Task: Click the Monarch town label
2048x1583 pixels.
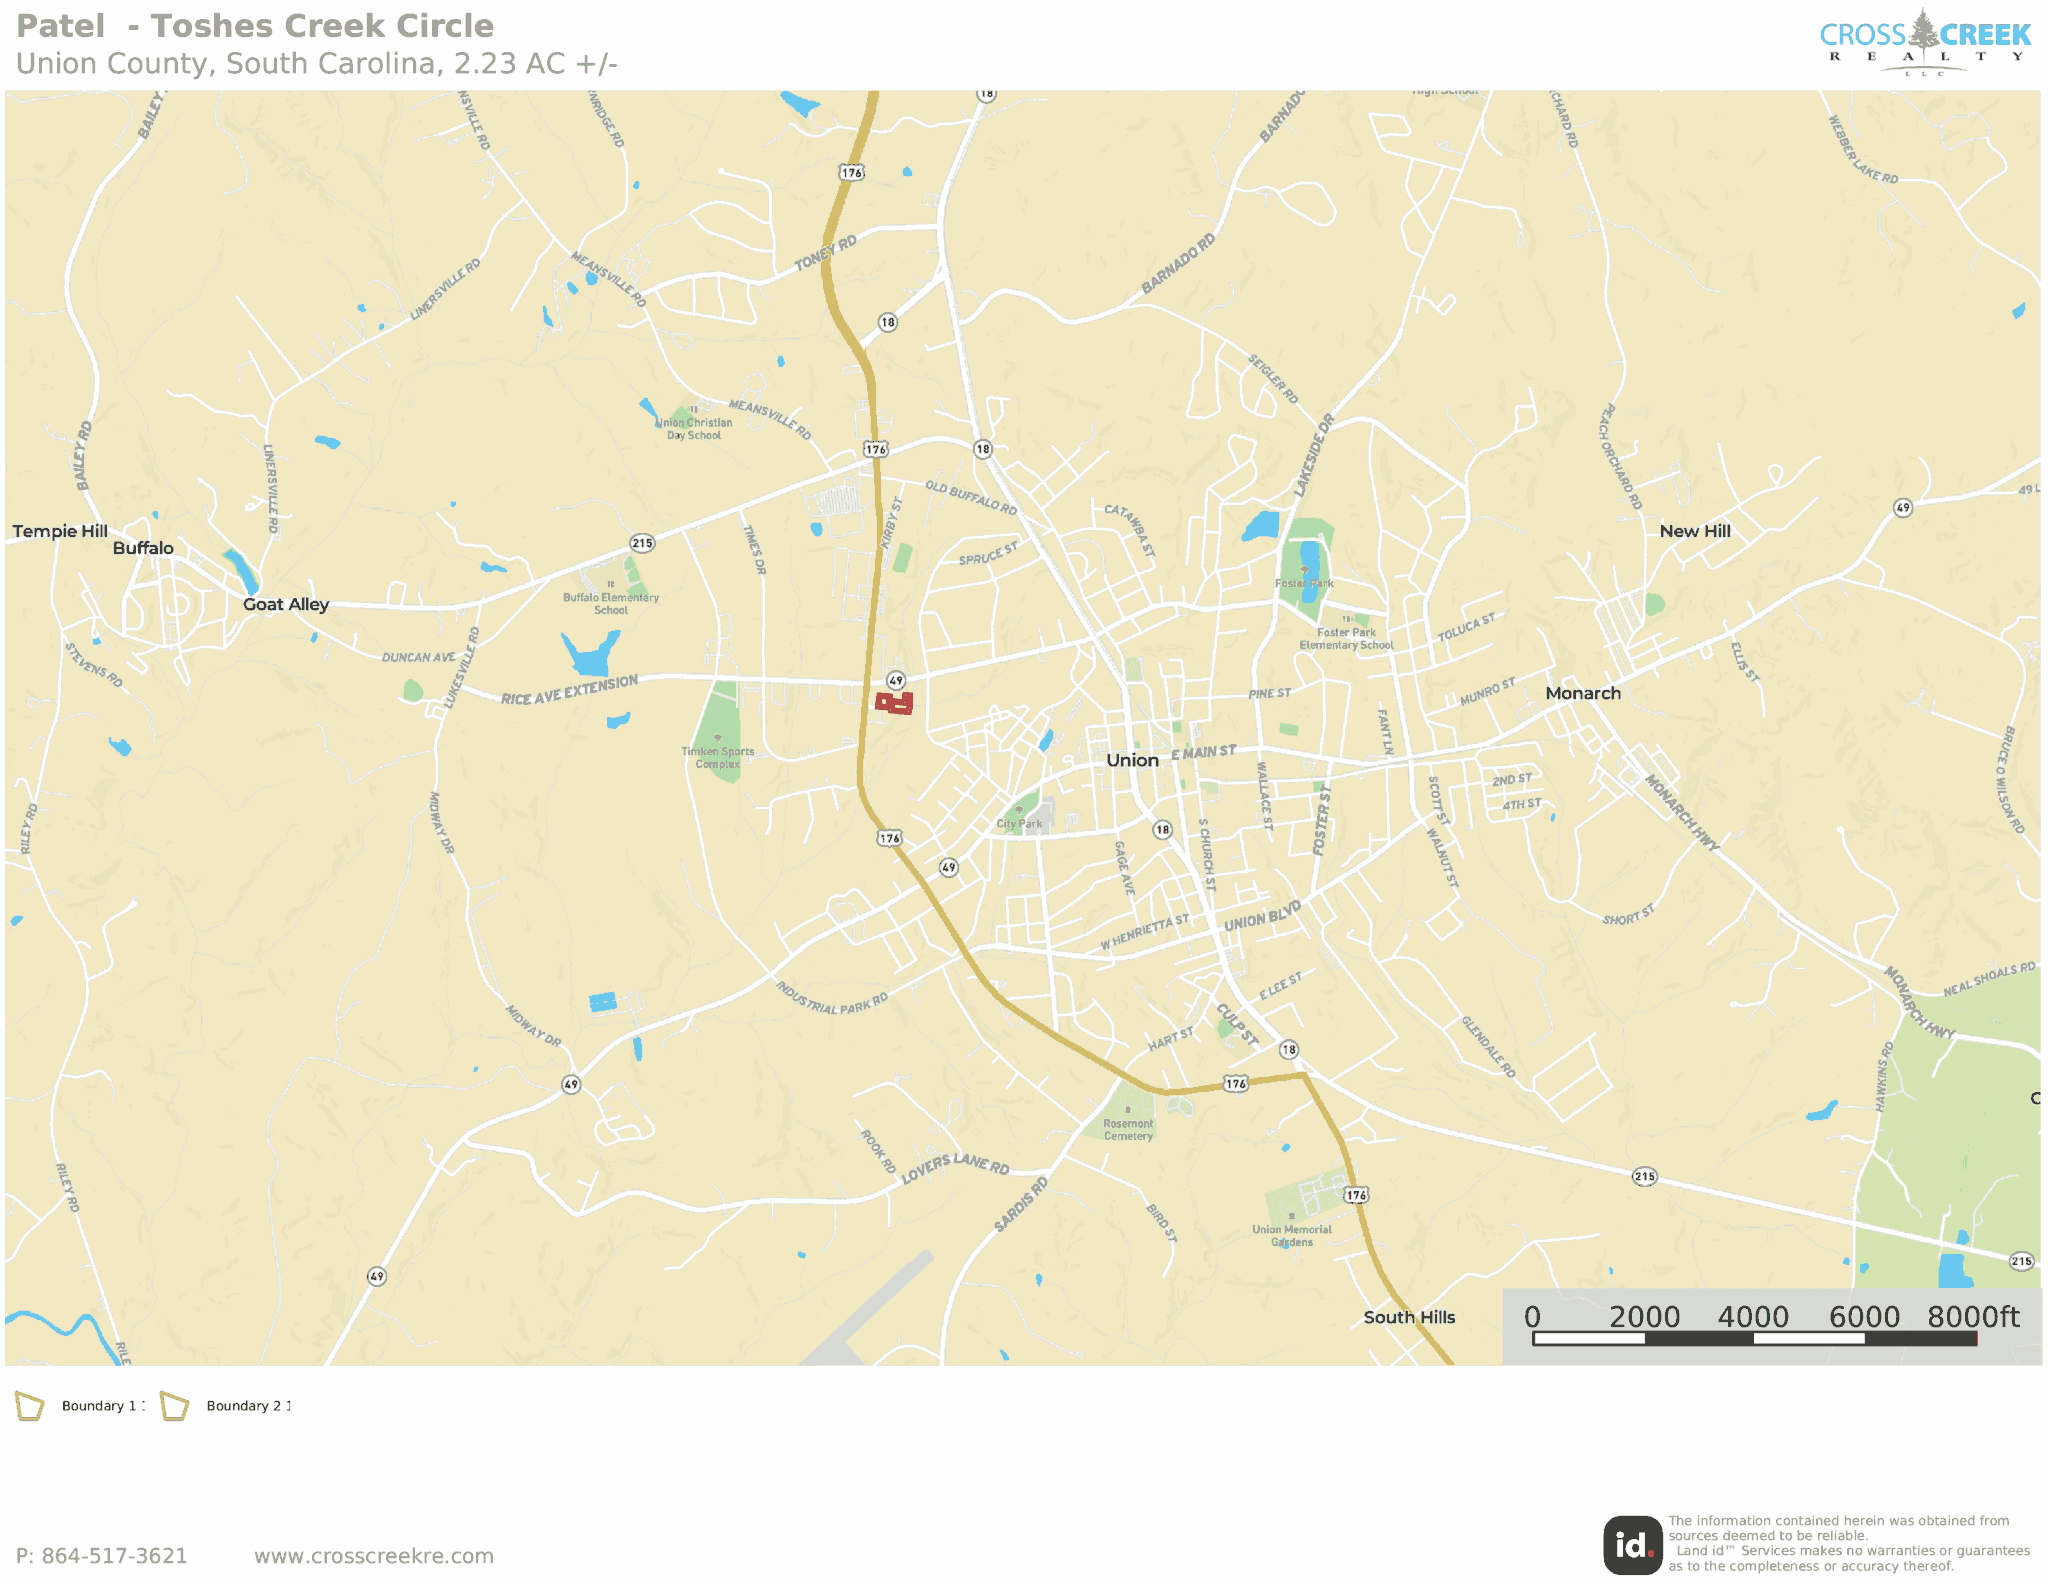Action: 1583,693
